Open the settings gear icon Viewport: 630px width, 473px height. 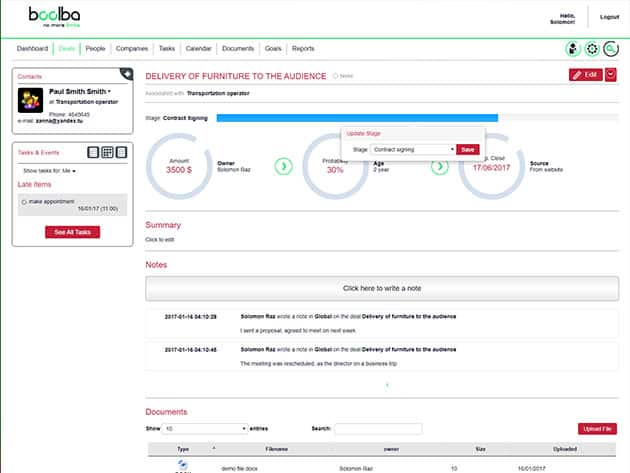point(591,48)
